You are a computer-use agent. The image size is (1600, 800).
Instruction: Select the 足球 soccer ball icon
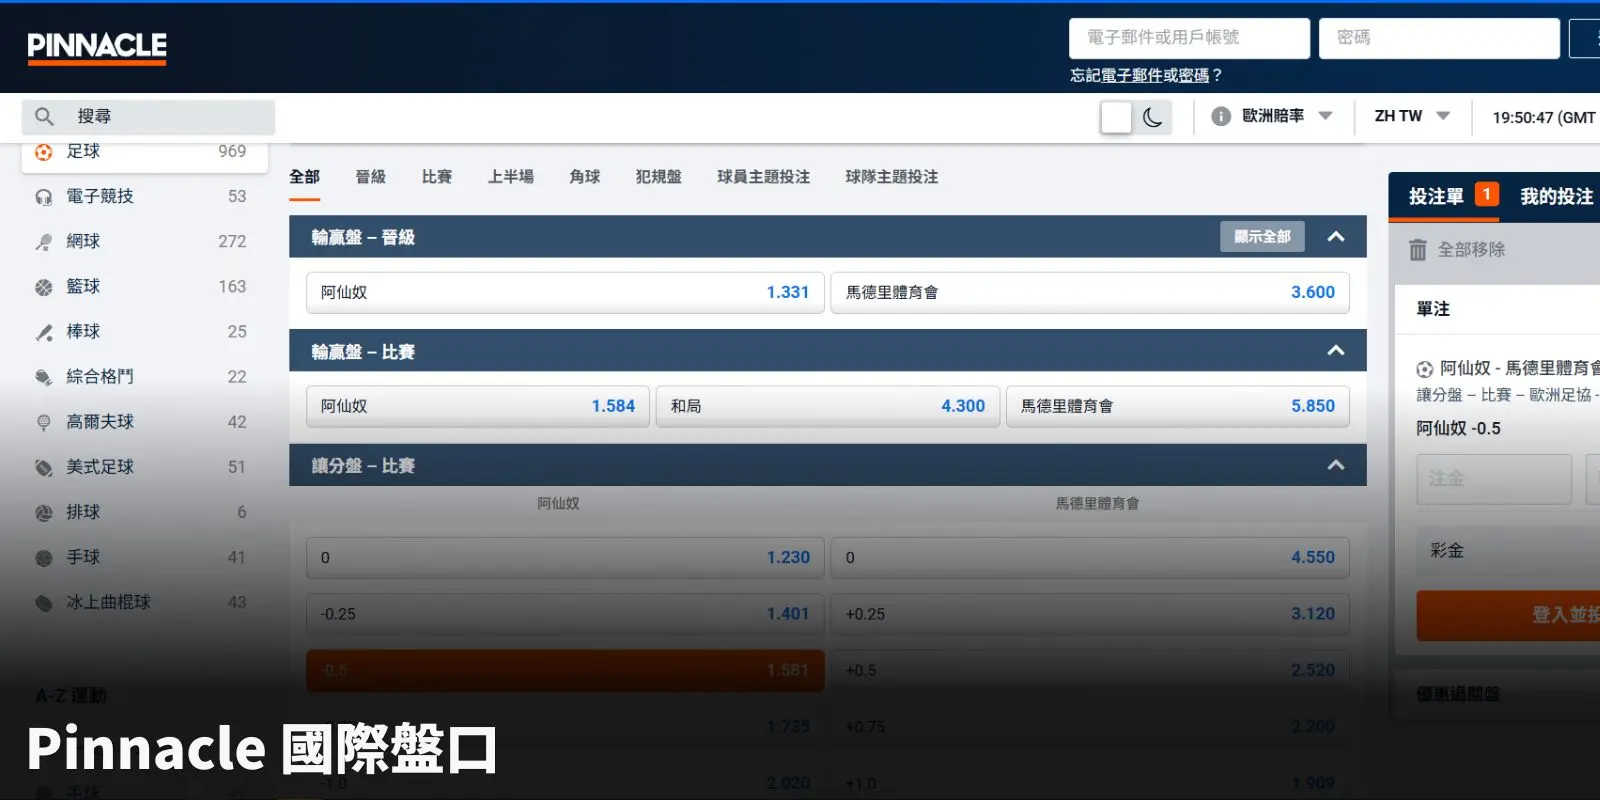click(43, 152)
